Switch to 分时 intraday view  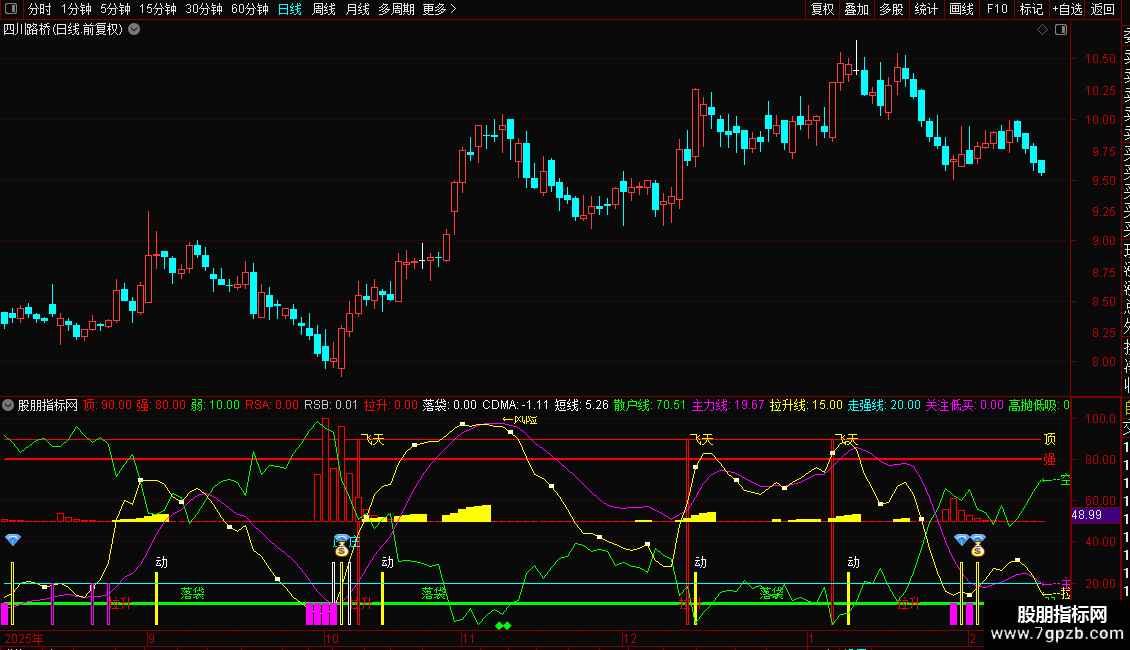click(40, 9)
